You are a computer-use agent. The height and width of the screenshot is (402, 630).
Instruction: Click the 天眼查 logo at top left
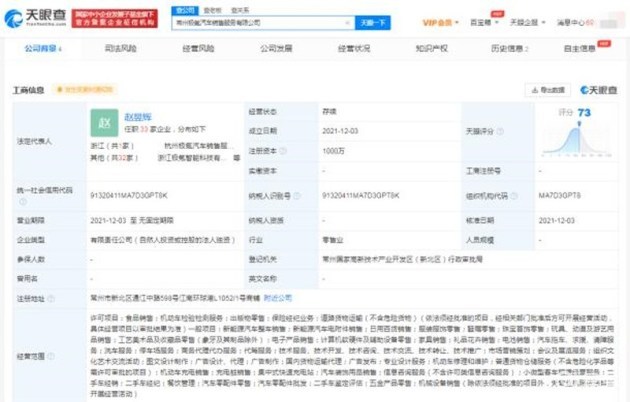click(x=35, y=18)
